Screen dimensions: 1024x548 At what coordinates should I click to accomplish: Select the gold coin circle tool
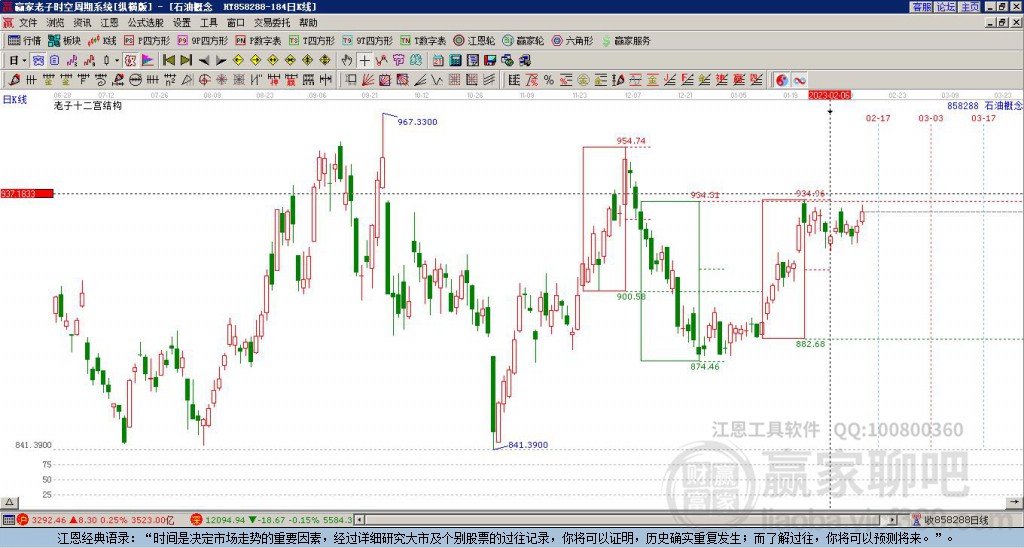tap(583, 80)
